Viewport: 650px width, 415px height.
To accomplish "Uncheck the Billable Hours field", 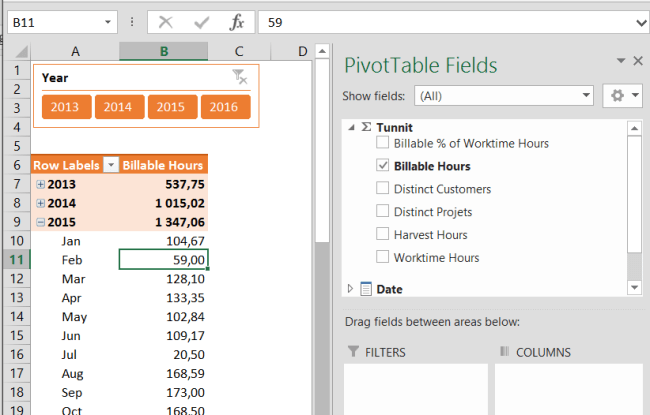I will pos(382,166).
